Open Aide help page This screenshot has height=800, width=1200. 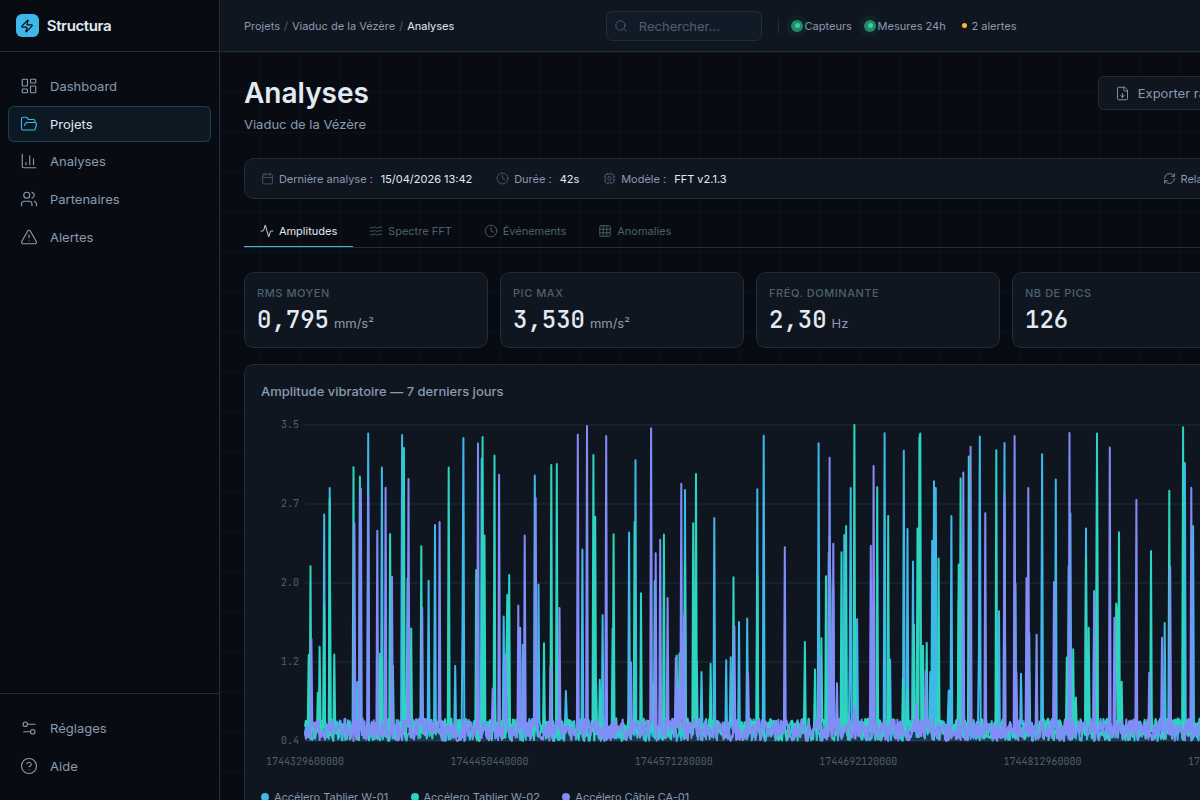[109, 767]
